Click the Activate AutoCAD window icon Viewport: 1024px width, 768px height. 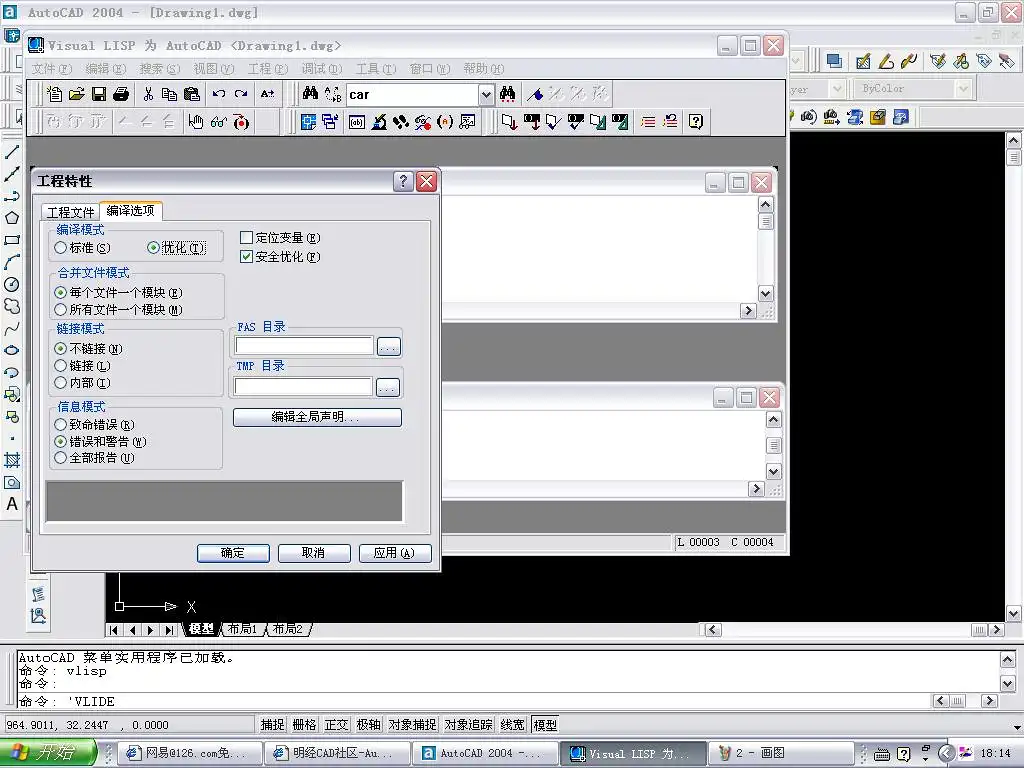pyautogui.click(x=308, y=121)
